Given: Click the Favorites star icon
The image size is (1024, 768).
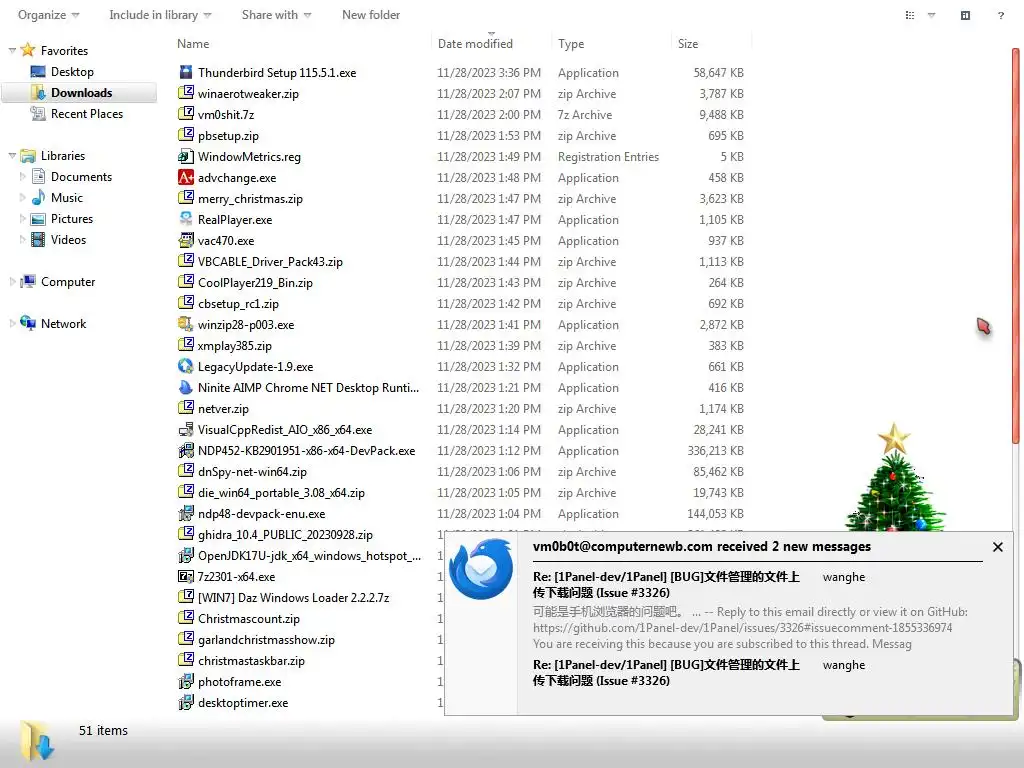Looking at the screenshot, I should (28, 50).
